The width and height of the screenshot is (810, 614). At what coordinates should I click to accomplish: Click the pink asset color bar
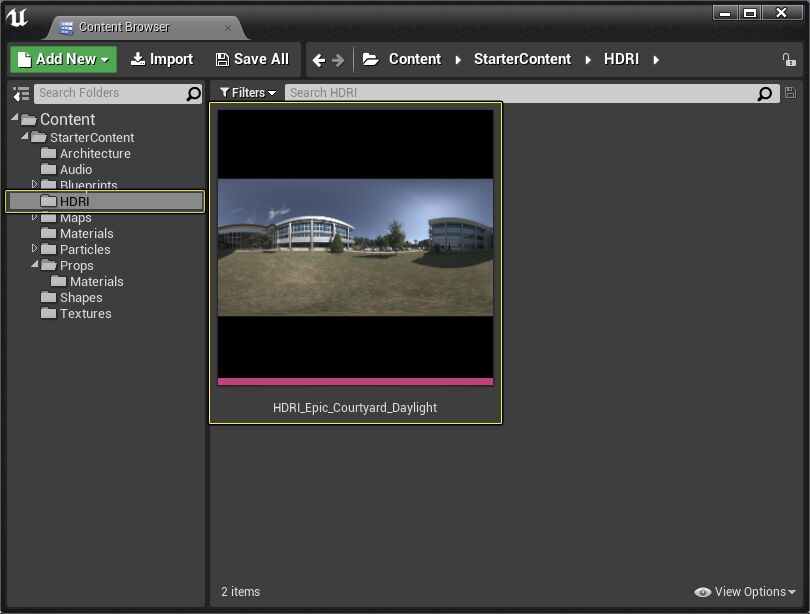pyautogui.click(x=355, y=381)
